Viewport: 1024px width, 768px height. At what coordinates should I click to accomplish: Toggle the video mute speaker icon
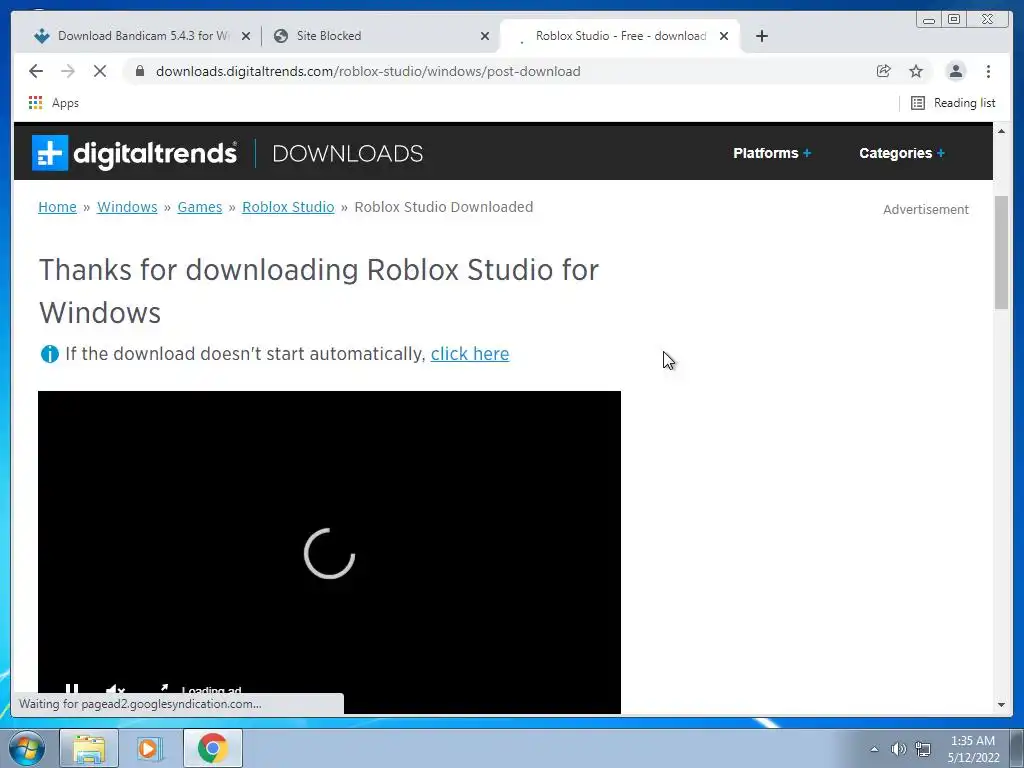(115, 689)
